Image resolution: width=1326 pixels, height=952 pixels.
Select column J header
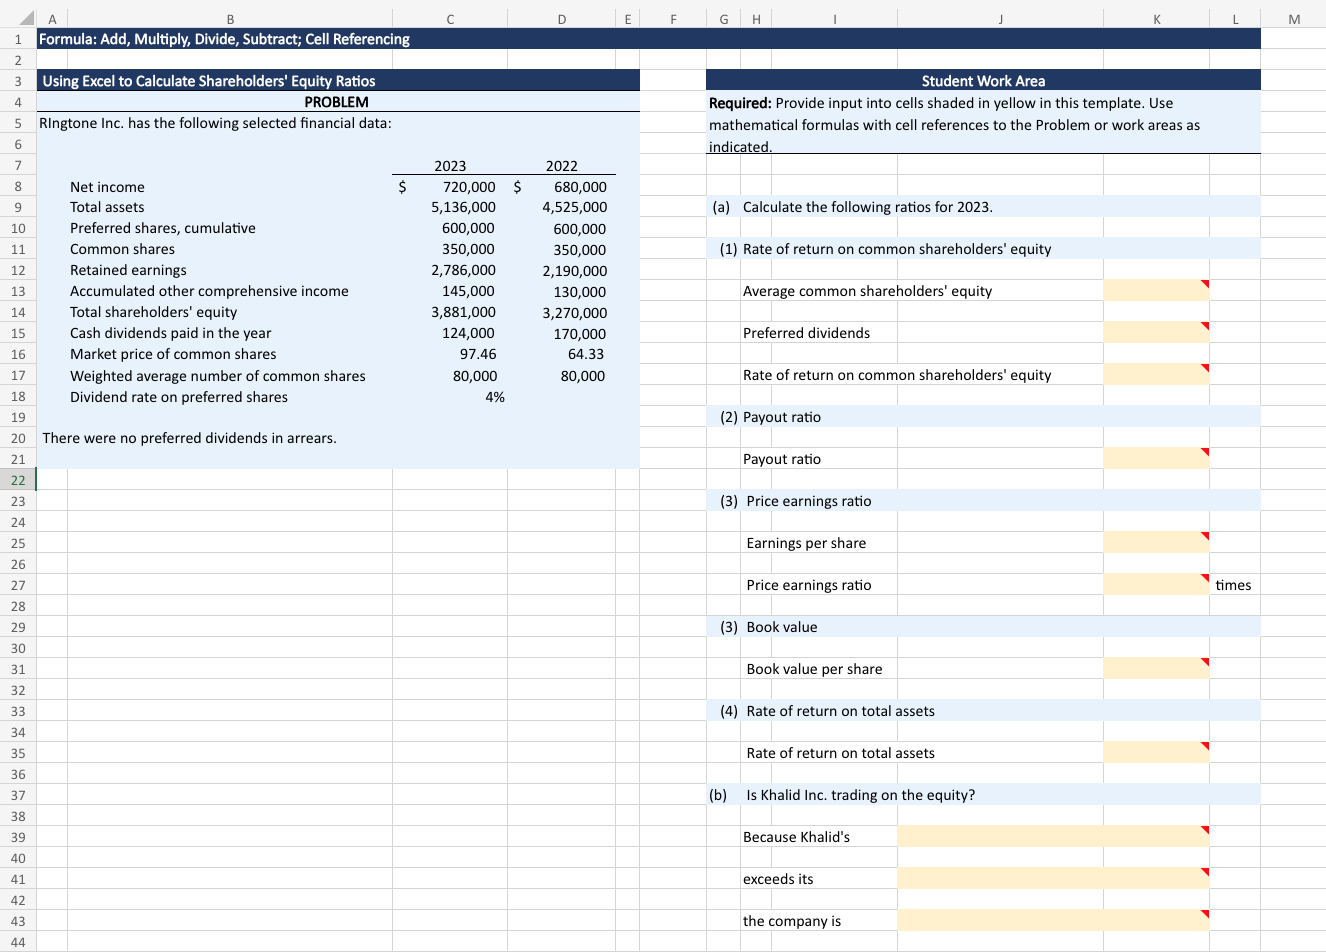click(1000, 18)
